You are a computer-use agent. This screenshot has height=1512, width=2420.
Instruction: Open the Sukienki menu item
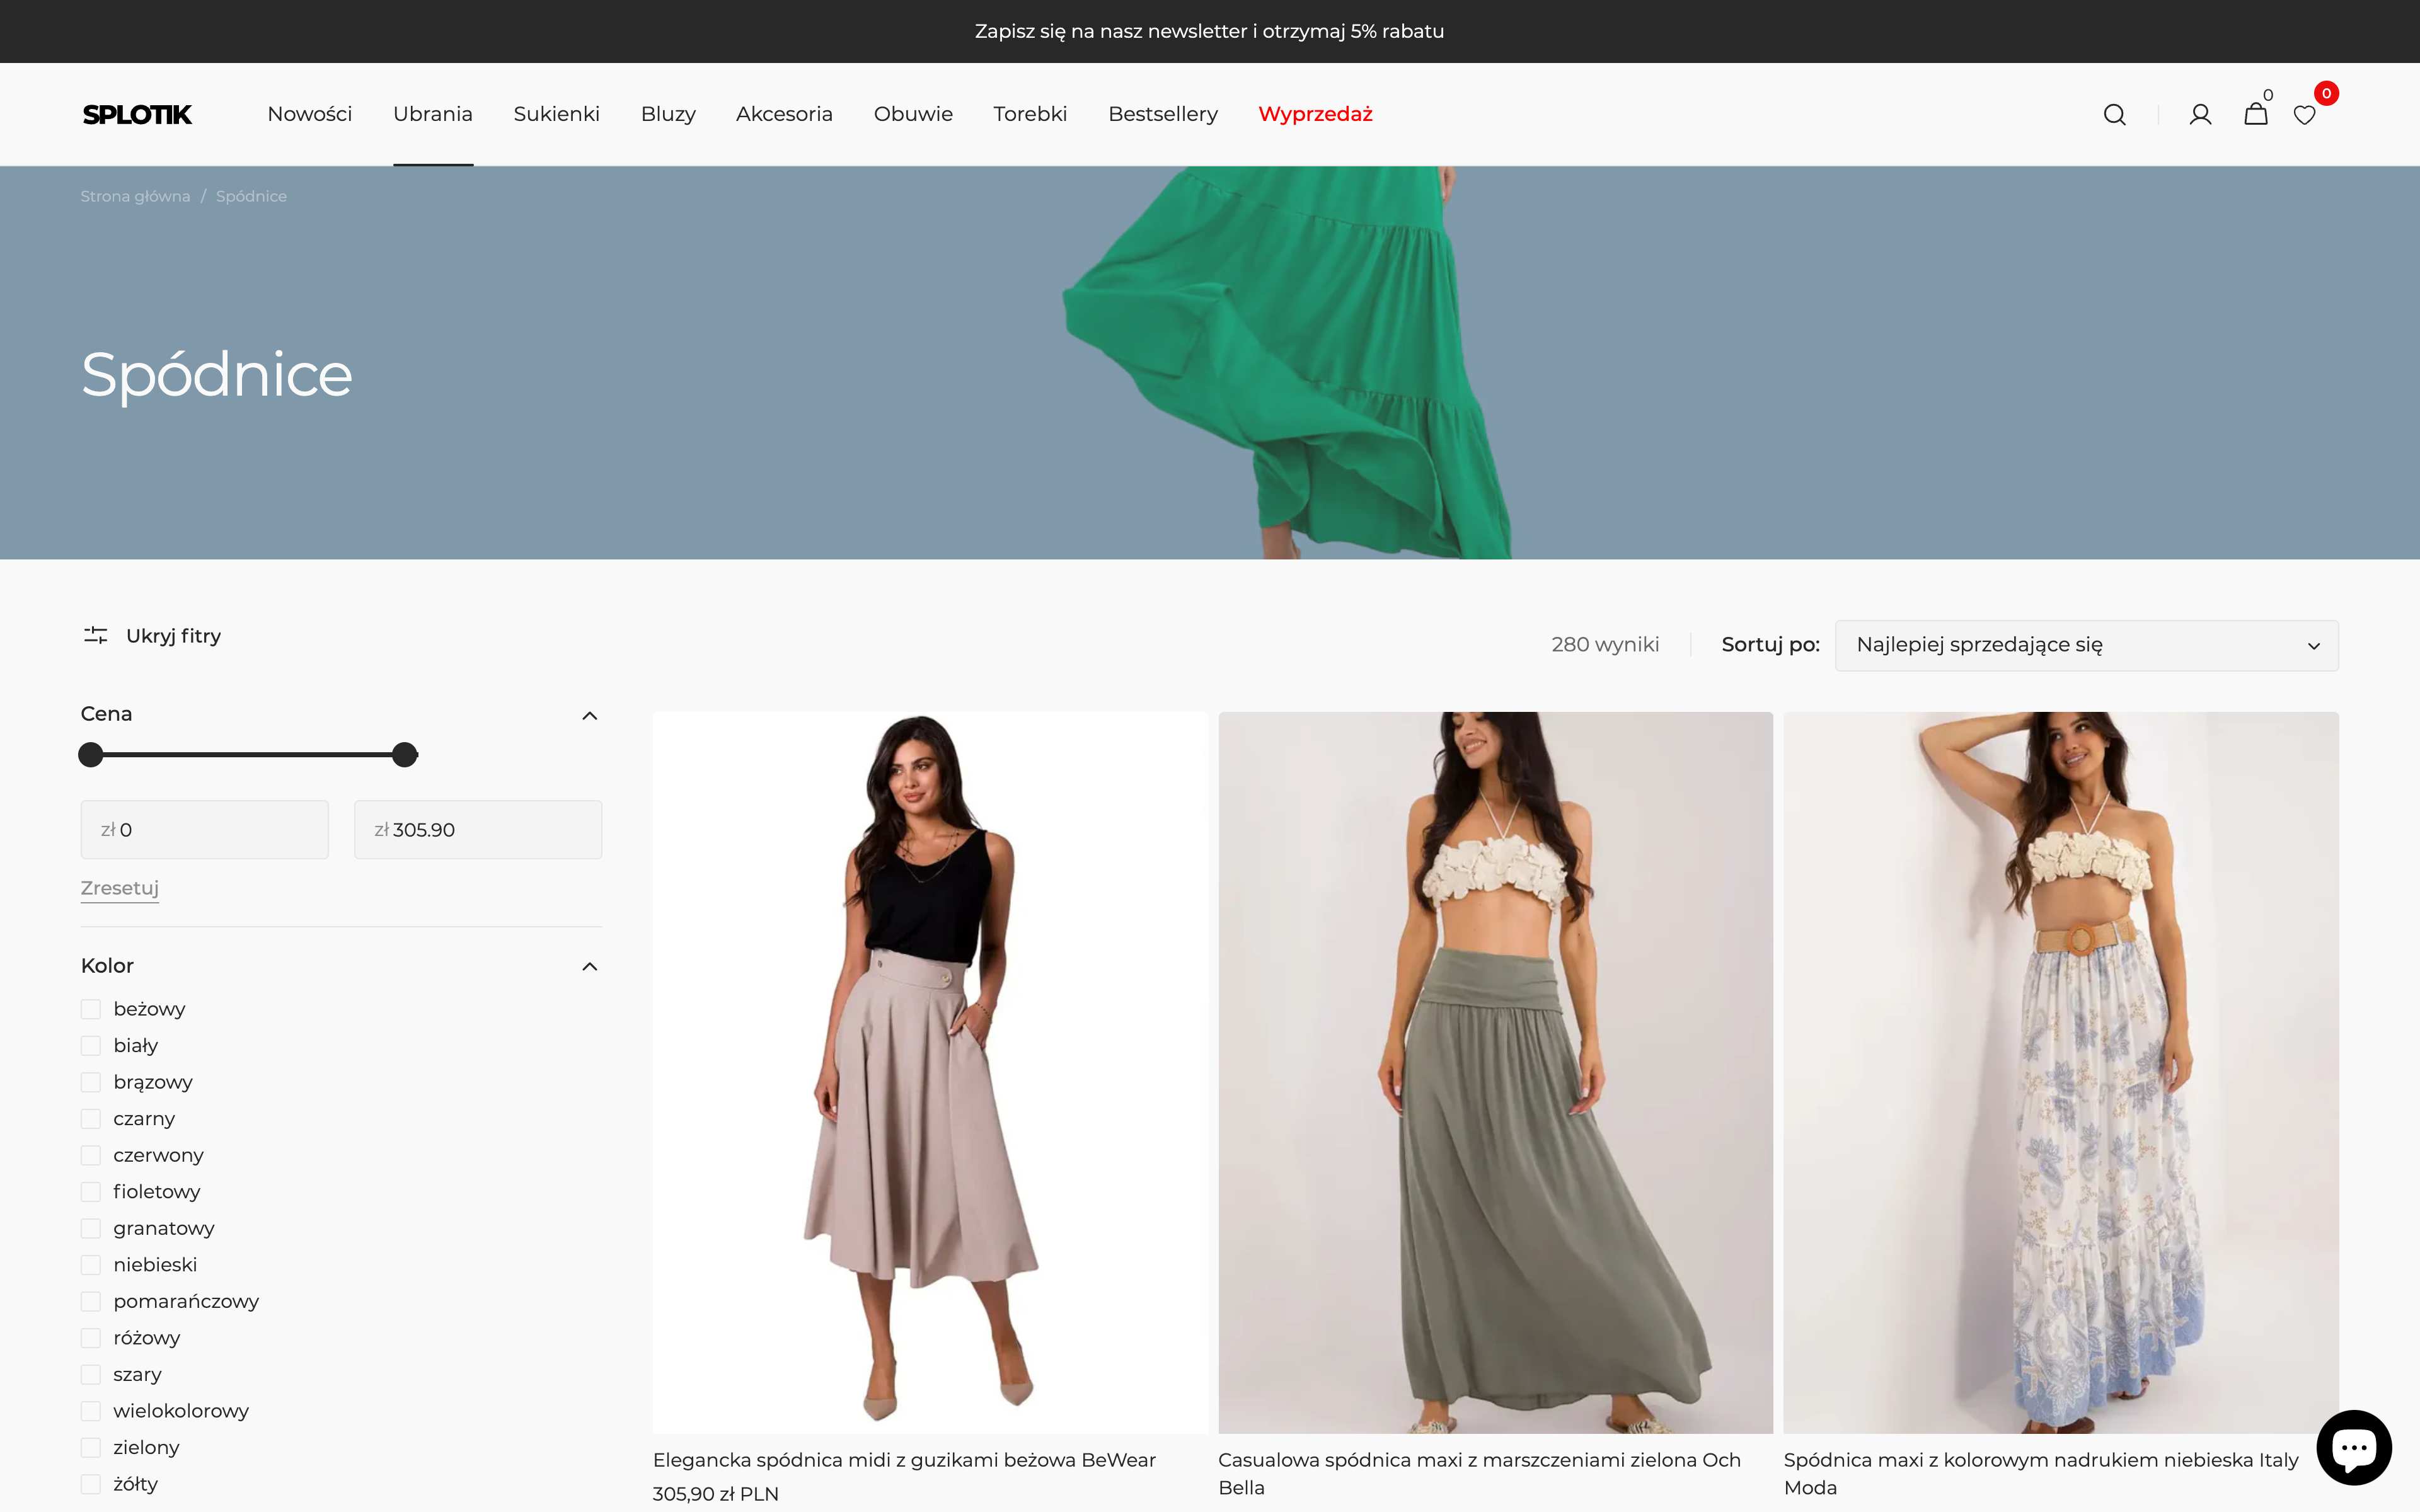[x=556, y=114]
